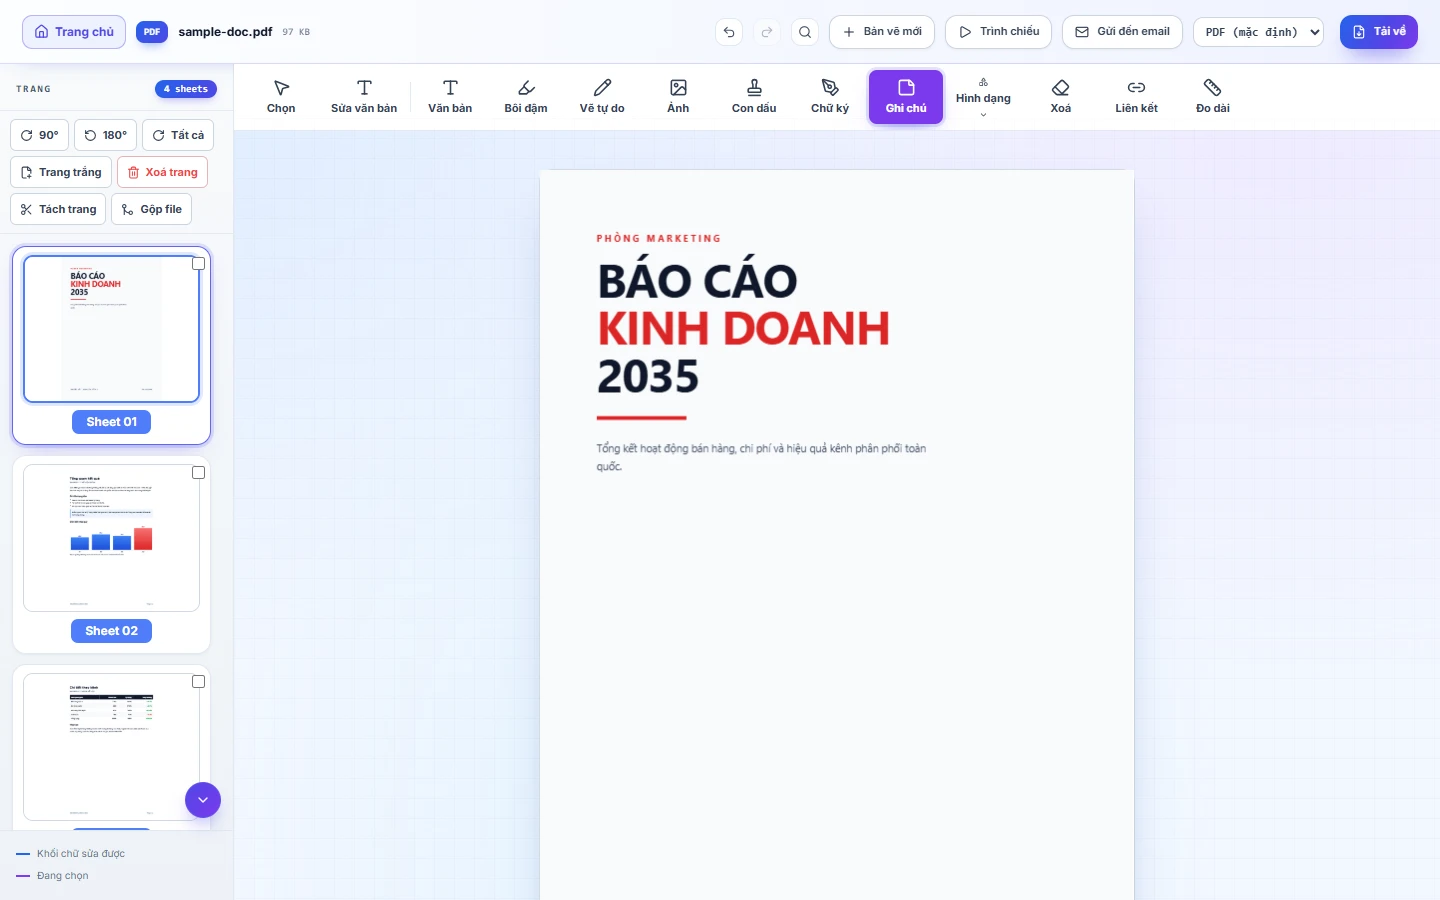Viewport: 1440px width, 900px height.
Task: Click the Tải về download button
Action: (x=1379, y=32)
